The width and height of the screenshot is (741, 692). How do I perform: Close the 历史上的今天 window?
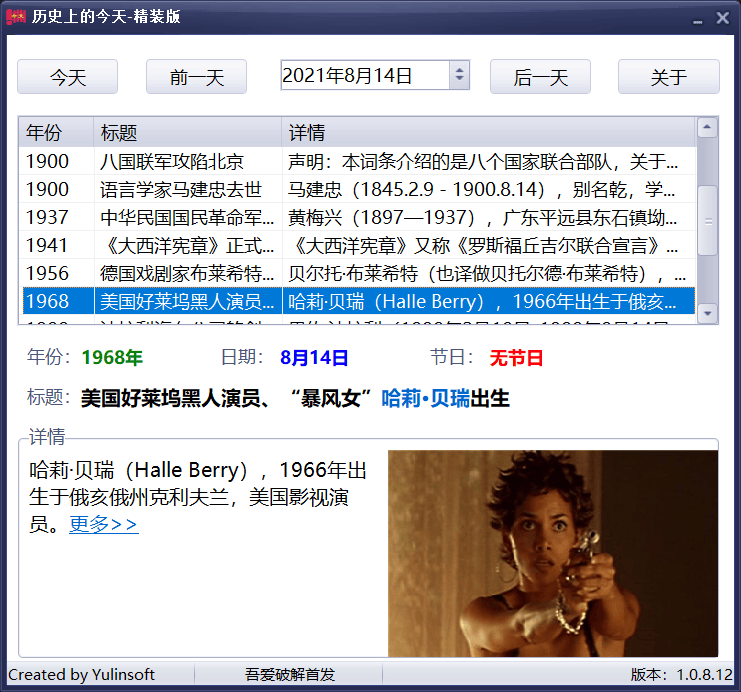tap(722, 17)
